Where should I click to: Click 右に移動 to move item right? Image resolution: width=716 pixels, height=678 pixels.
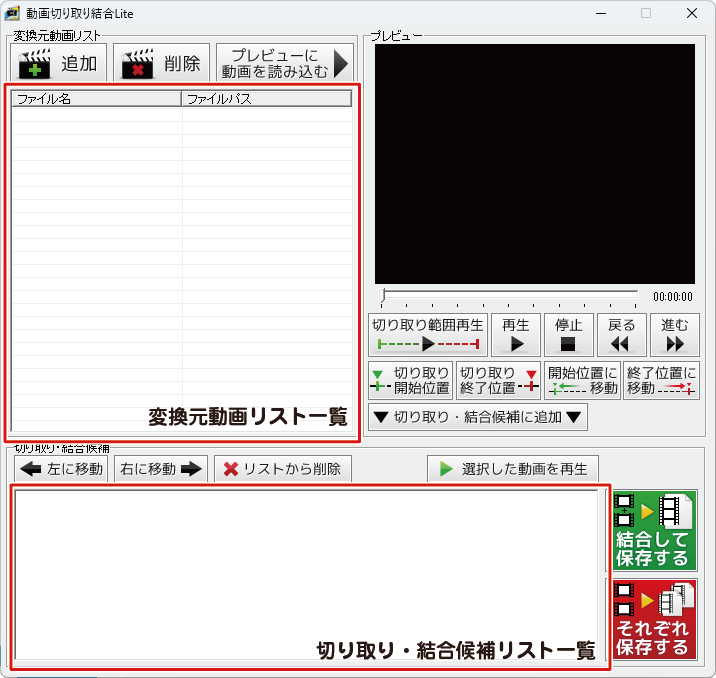(x=160, y=468)
